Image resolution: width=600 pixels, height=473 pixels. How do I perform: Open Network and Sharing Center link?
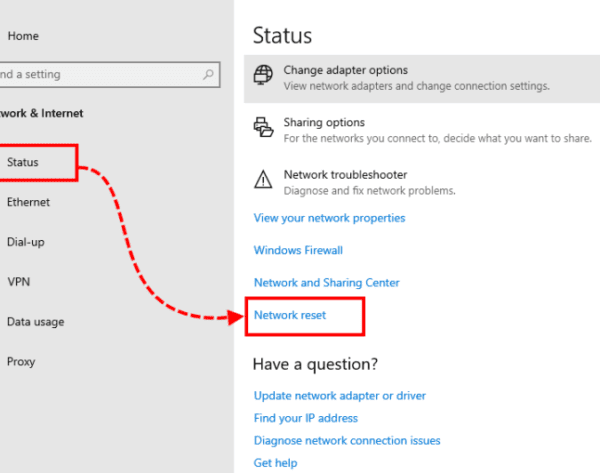(x=326, y=283)
